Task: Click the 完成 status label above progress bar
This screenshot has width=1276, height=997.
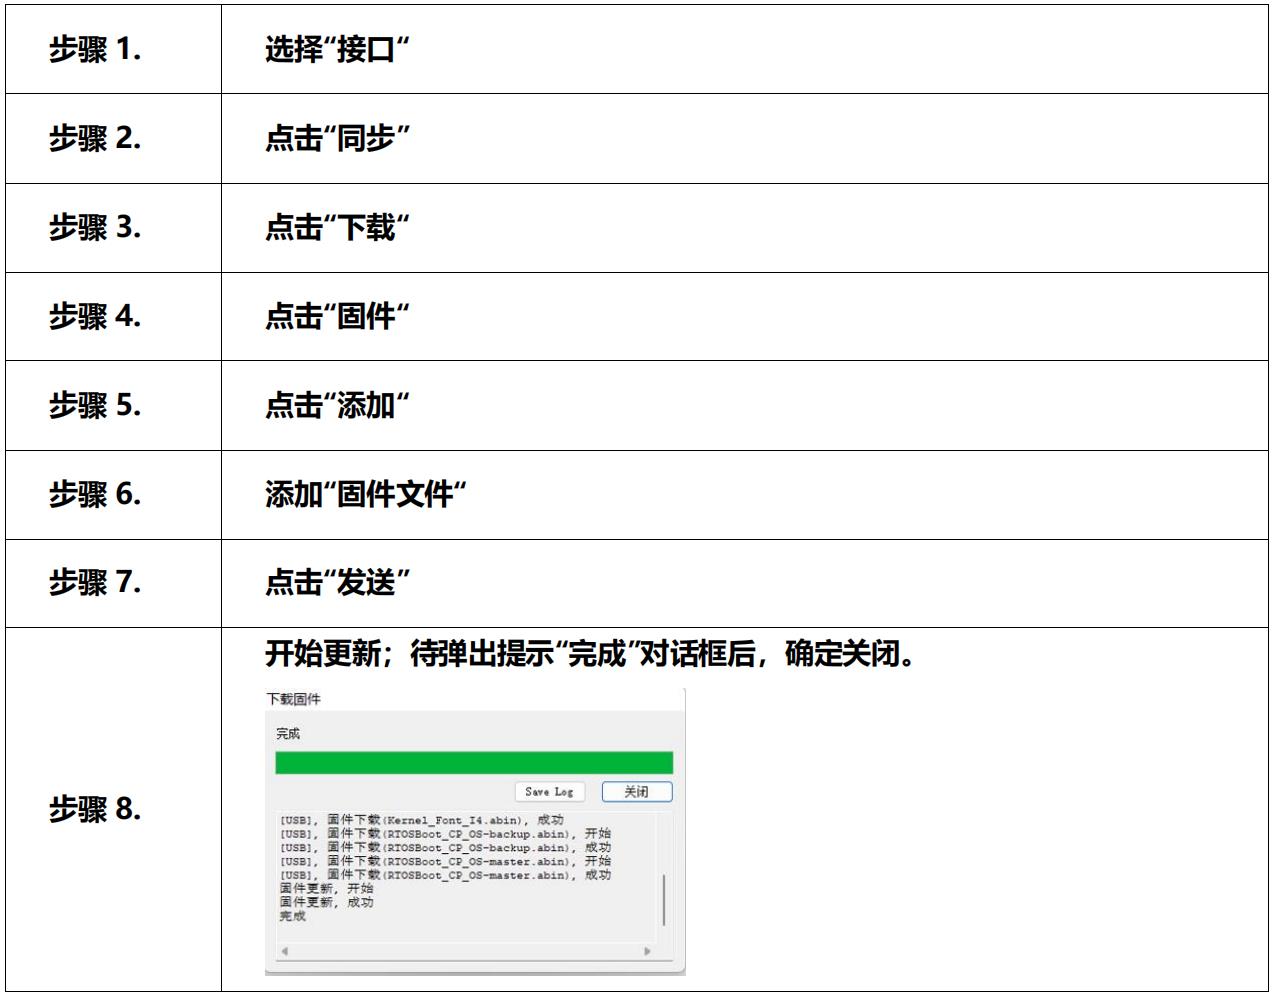Action: pyautogui.click(x=288, y=734)
